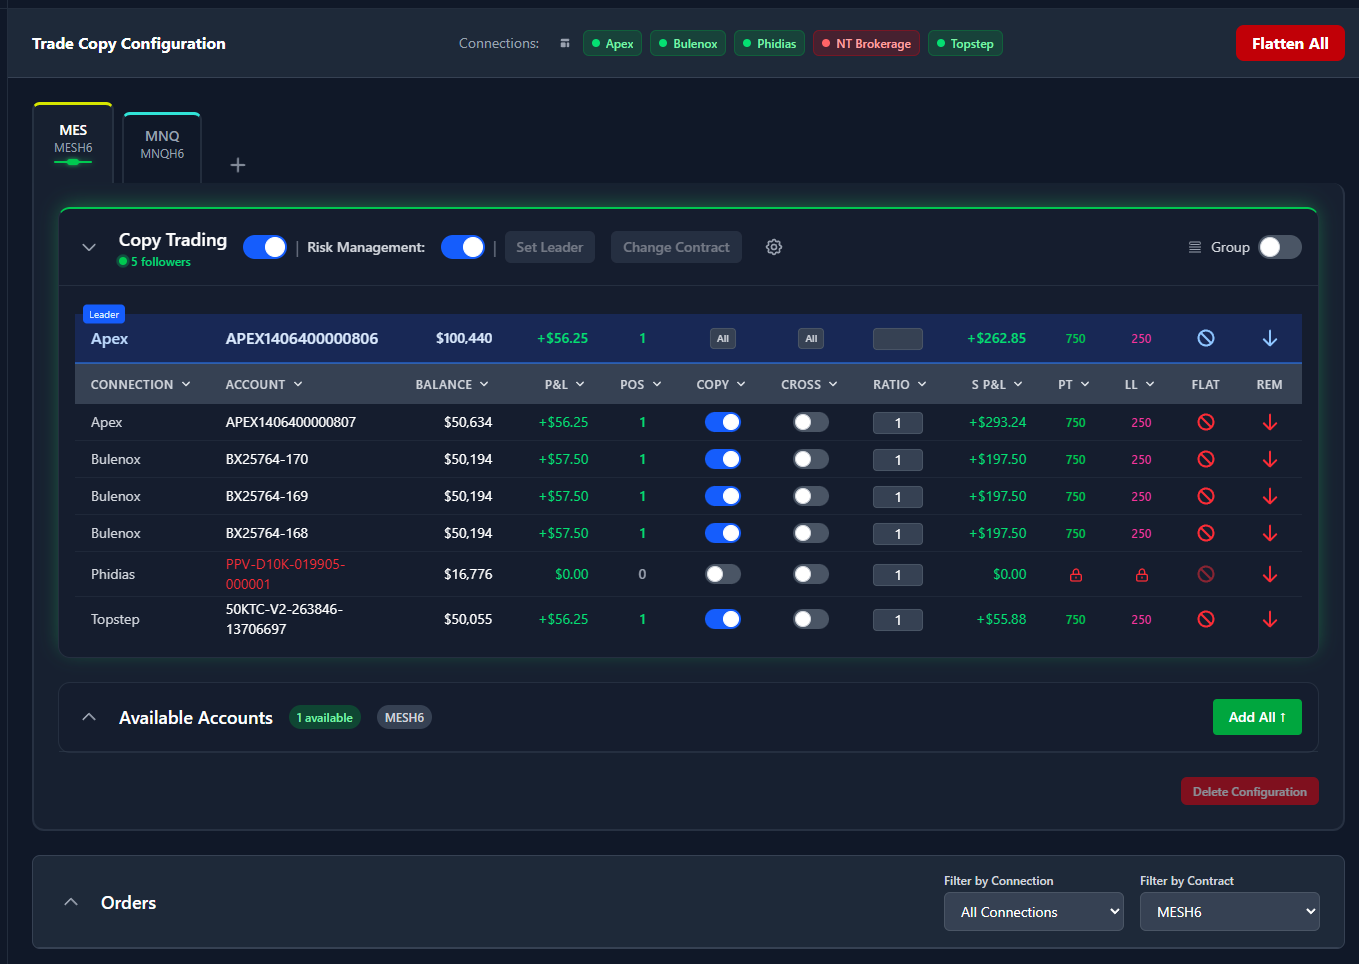This screenshot has width=1359, height=964.
Task: Click the blue down arrow in leader row
Action: point(1269,338)
